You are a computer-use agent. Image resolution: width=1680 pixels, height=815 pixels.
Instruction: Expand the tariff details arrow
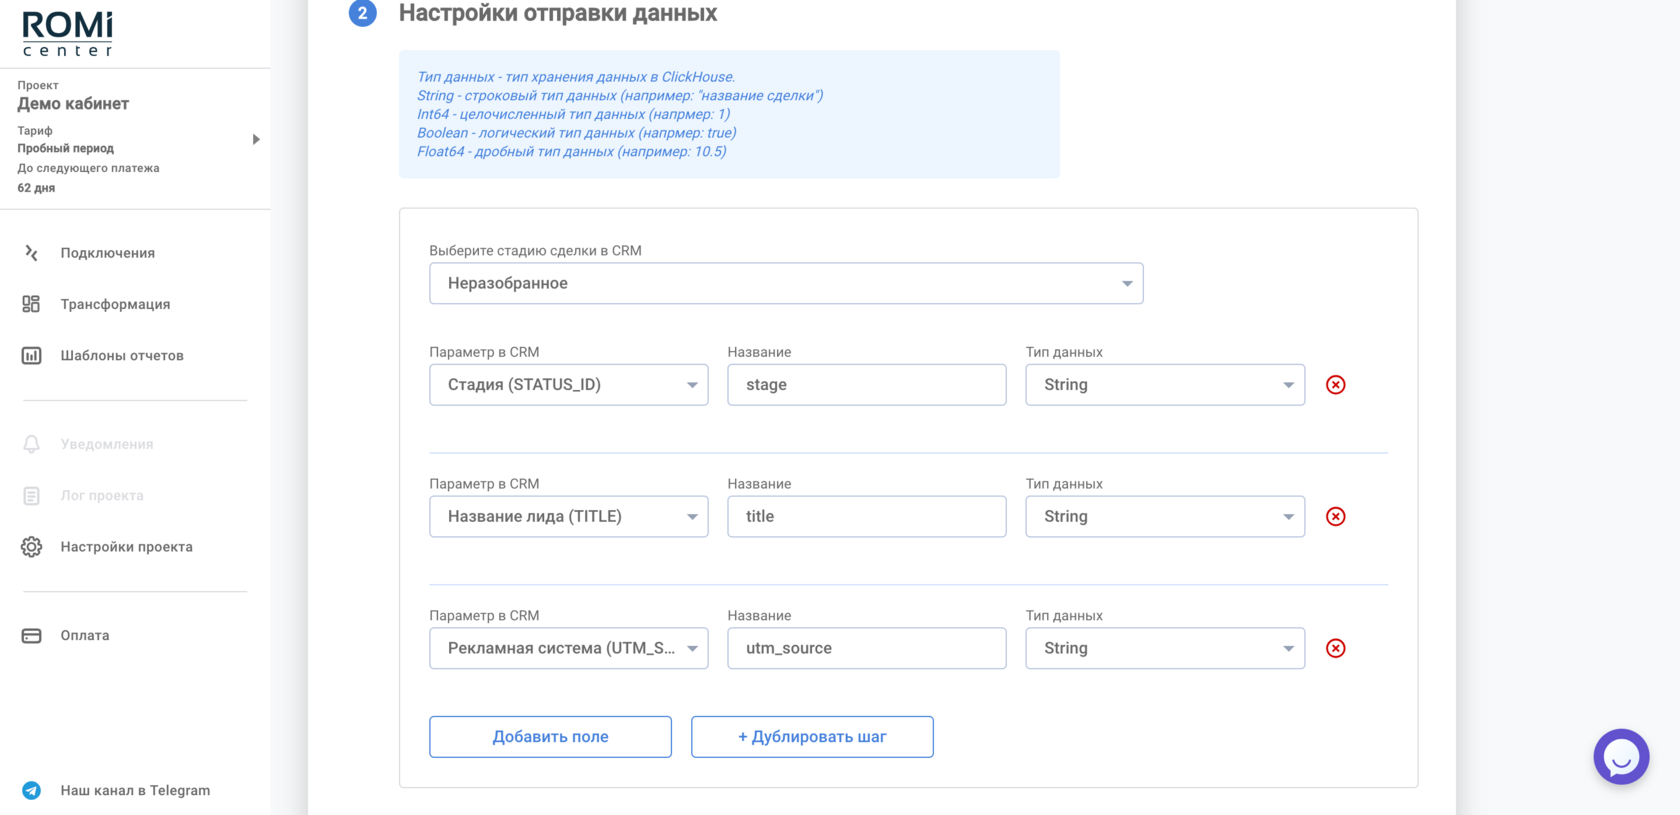256,139
